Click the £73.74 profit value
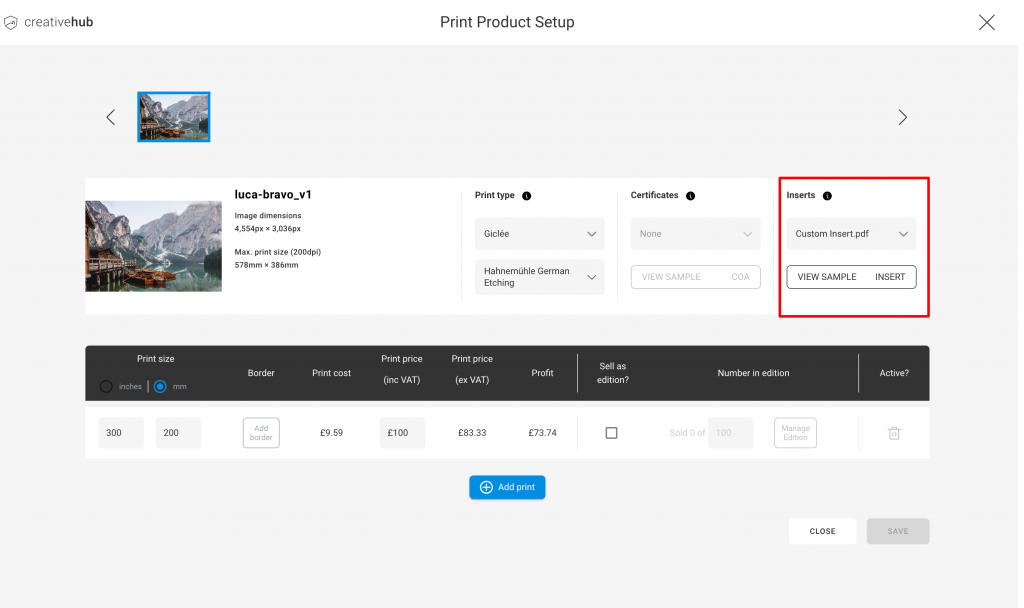Screen dimensions: 1024x608 click(543, 433)
